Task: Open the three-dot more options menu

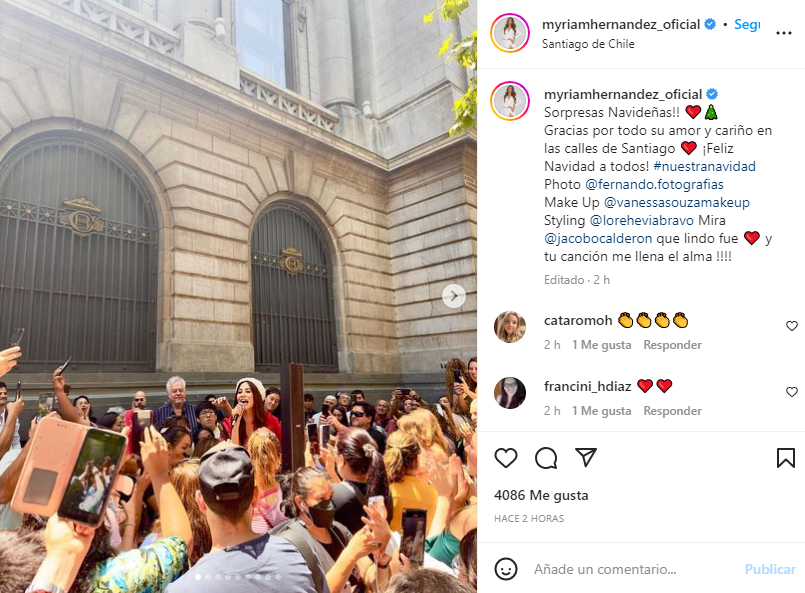Action: [x=784, y=33]
